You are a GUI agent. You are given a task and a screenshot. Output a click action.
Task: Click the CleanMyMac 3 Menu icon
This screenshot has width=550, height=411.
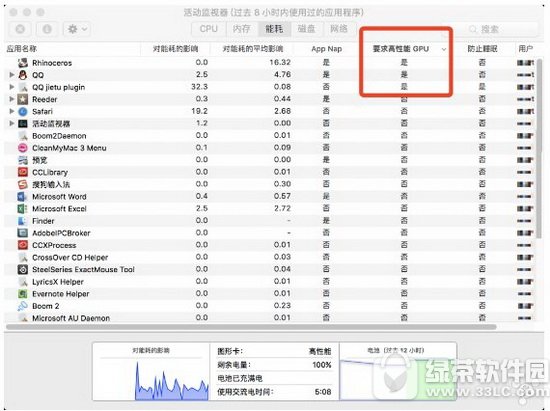(x=23, y=148)
